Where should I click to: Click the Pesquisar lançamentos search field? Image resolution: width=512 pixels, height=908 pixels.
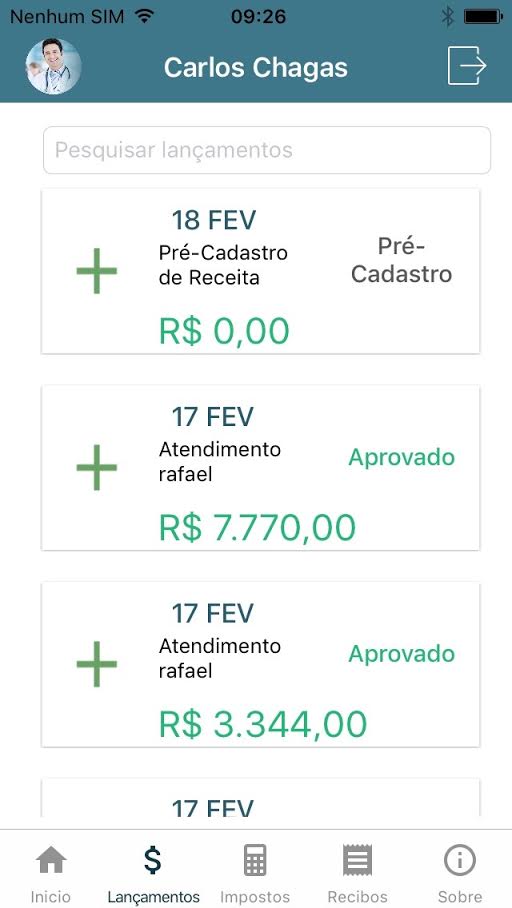point(267,150)
